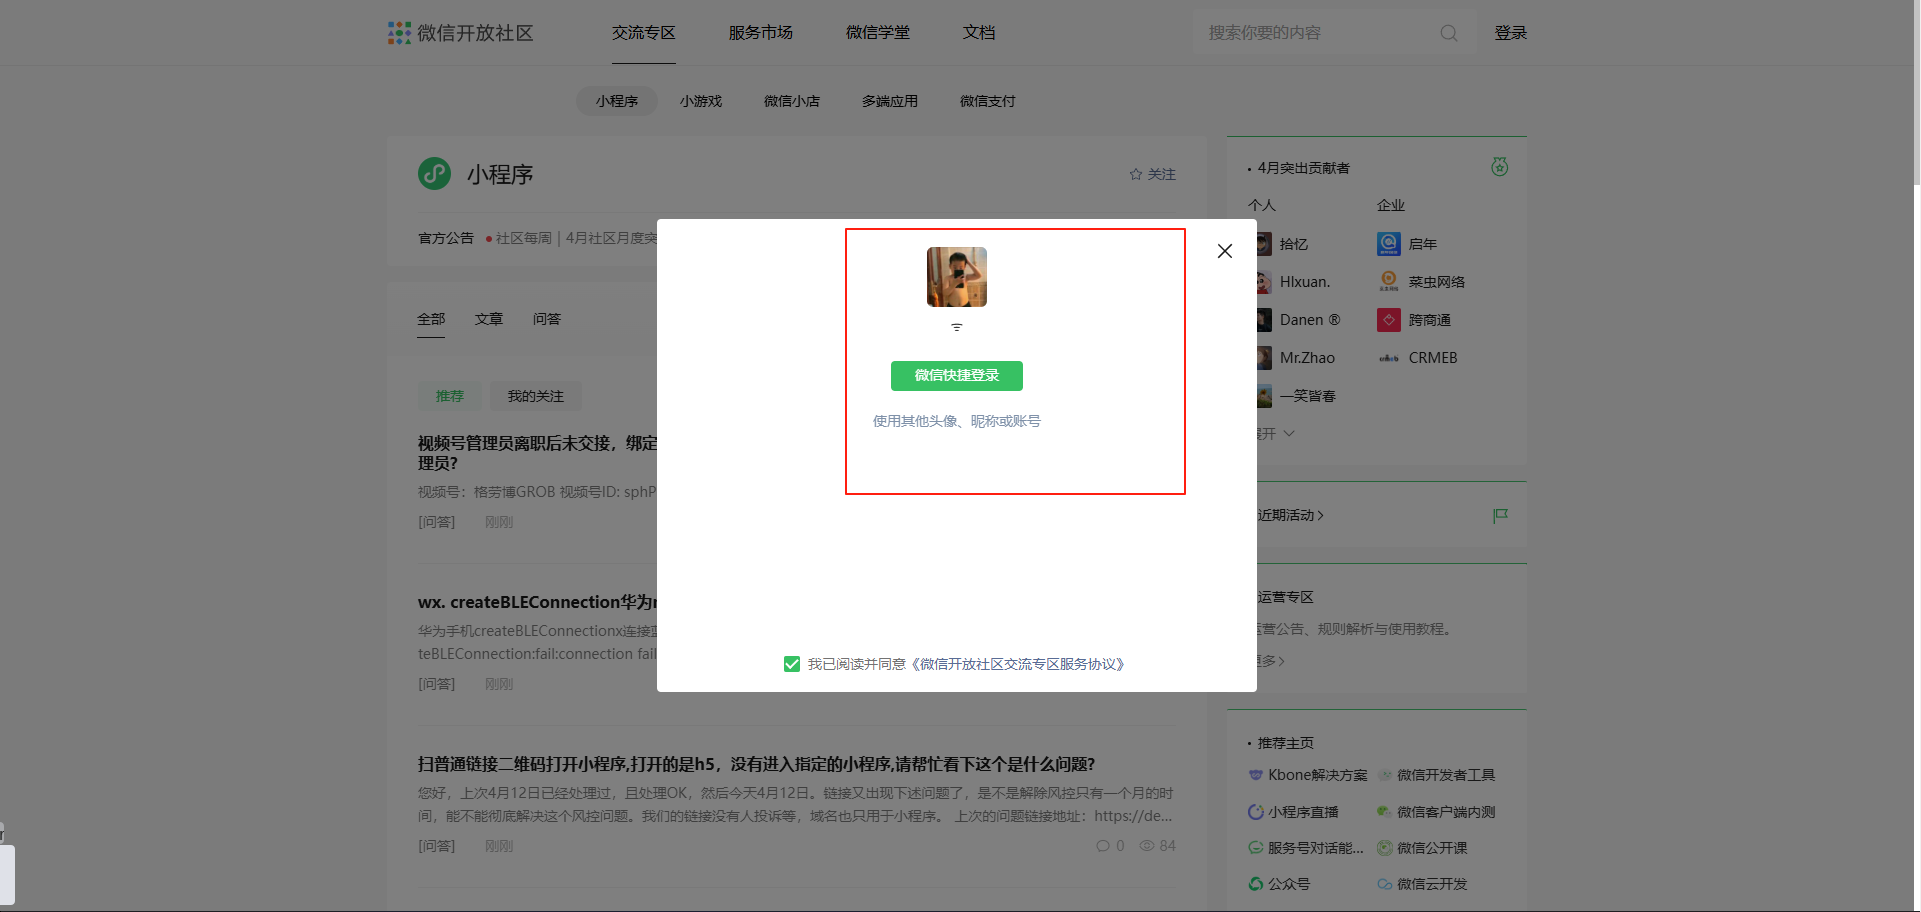Viewport: 1921px width, 912px height.
Task: Click the eye views icon showing 84
Action: (1147, 846)
